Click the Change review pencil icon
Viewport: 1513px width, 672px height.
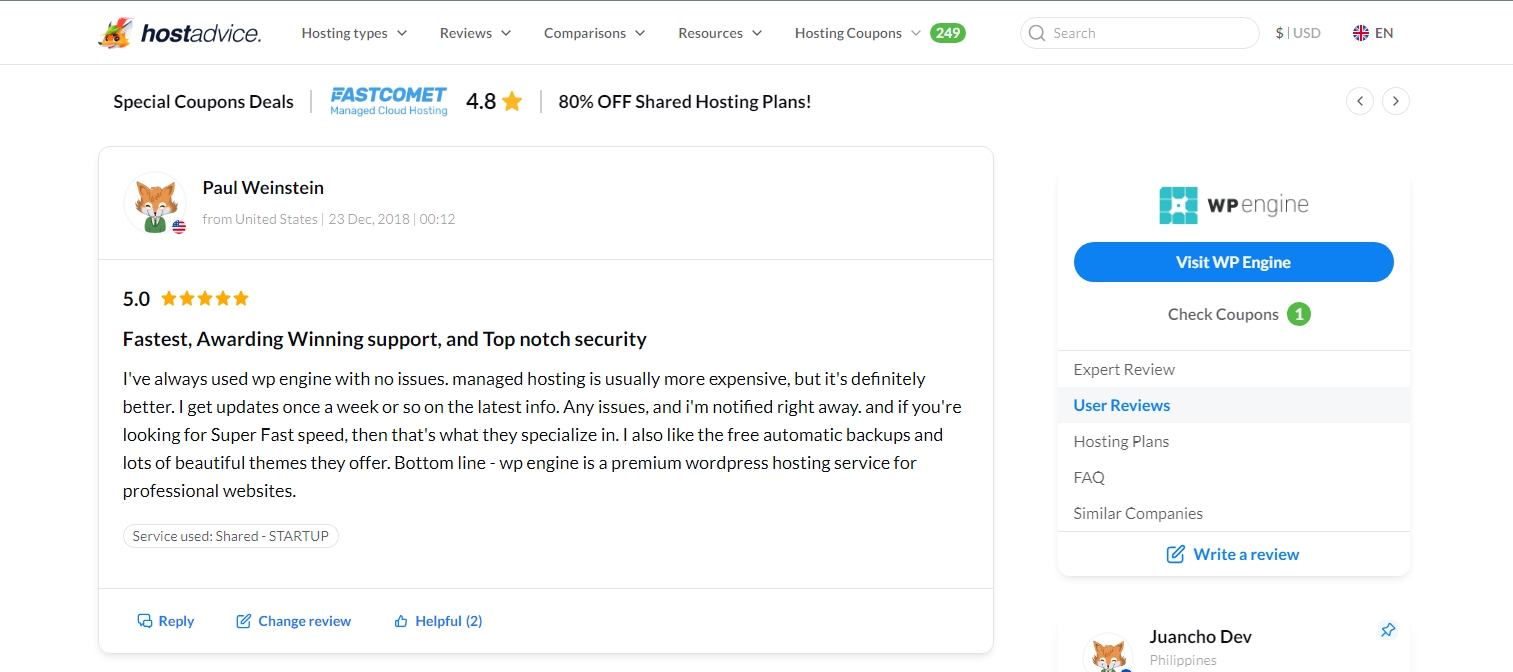click(243, 621)
